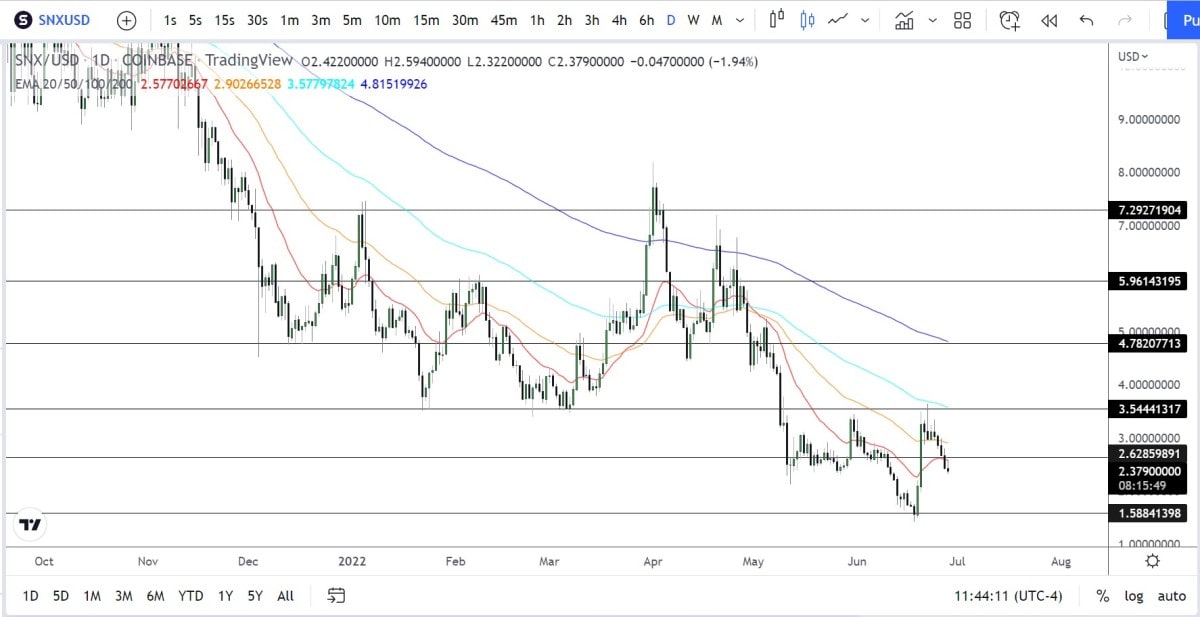Switch to the Weekly W interval
This screenshot has width=1200, height=617.
(693, 19)
